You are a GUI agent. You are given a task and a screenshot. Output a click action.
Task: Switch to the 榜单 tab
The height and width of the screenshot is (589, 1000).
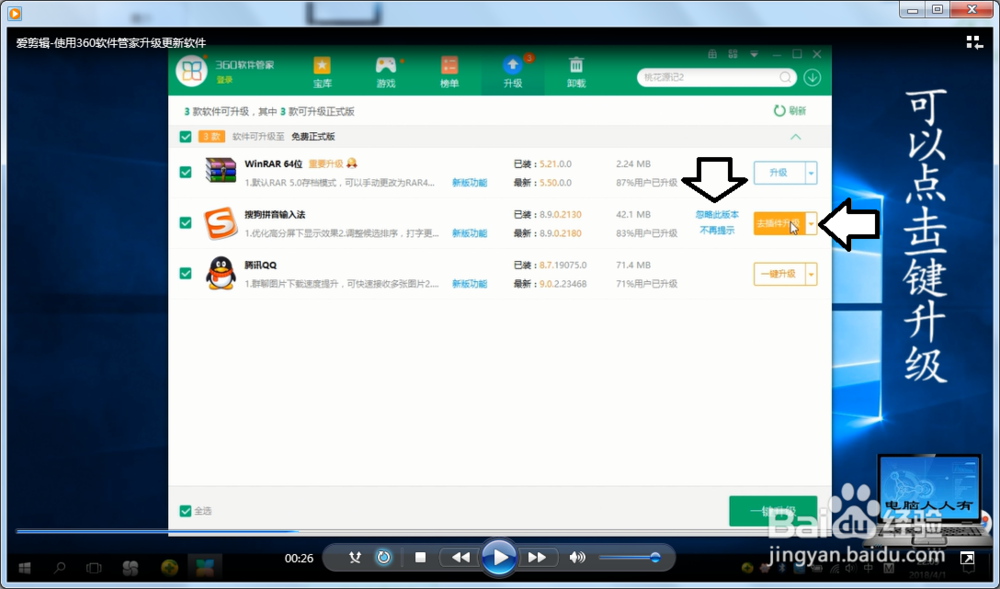[450, 72]
